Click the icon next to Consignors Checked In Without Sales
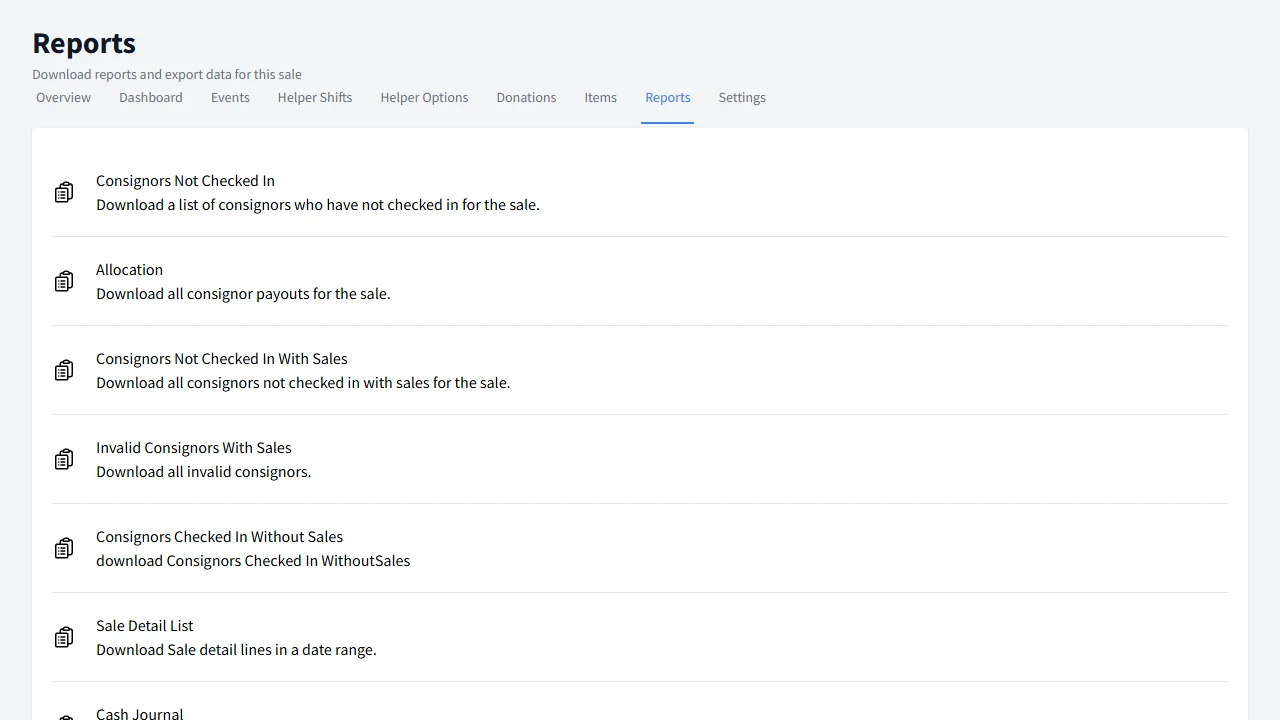 (x=64, y=548)
